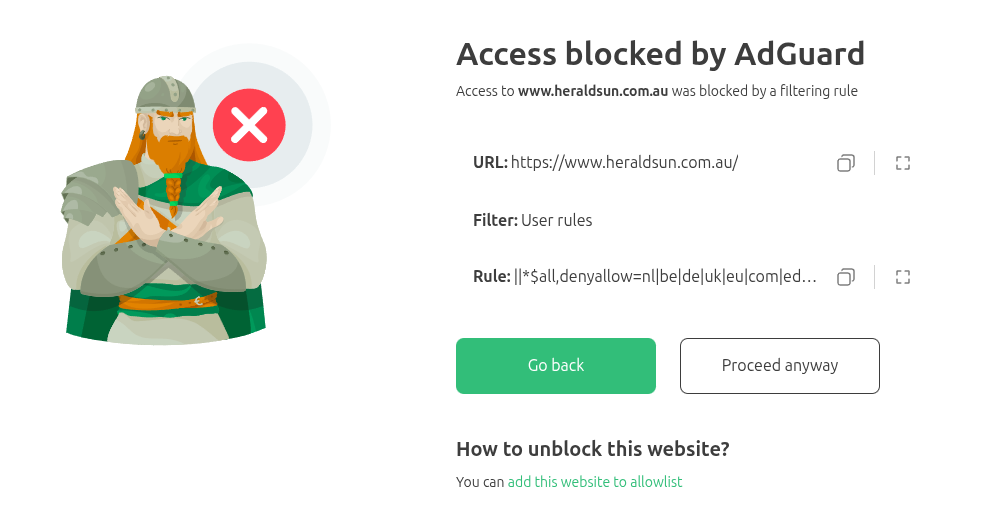
Task: Expand the full filtering rule
Action: 903,277
